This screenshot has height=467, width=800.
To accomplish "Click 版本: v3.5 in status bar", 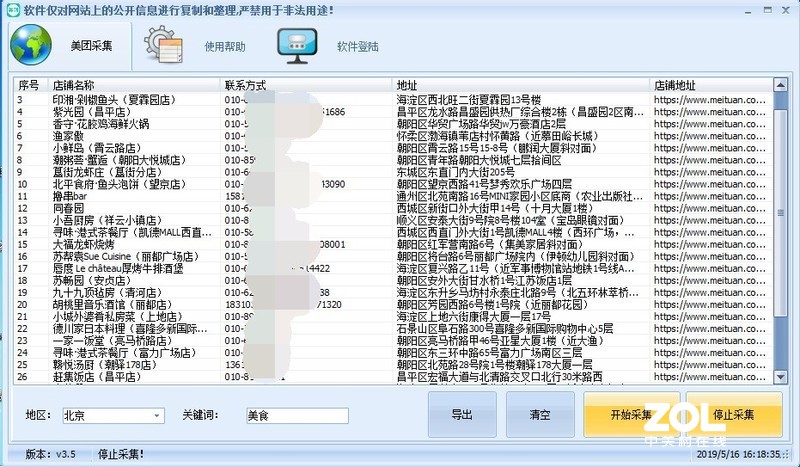I will point(51,454).
